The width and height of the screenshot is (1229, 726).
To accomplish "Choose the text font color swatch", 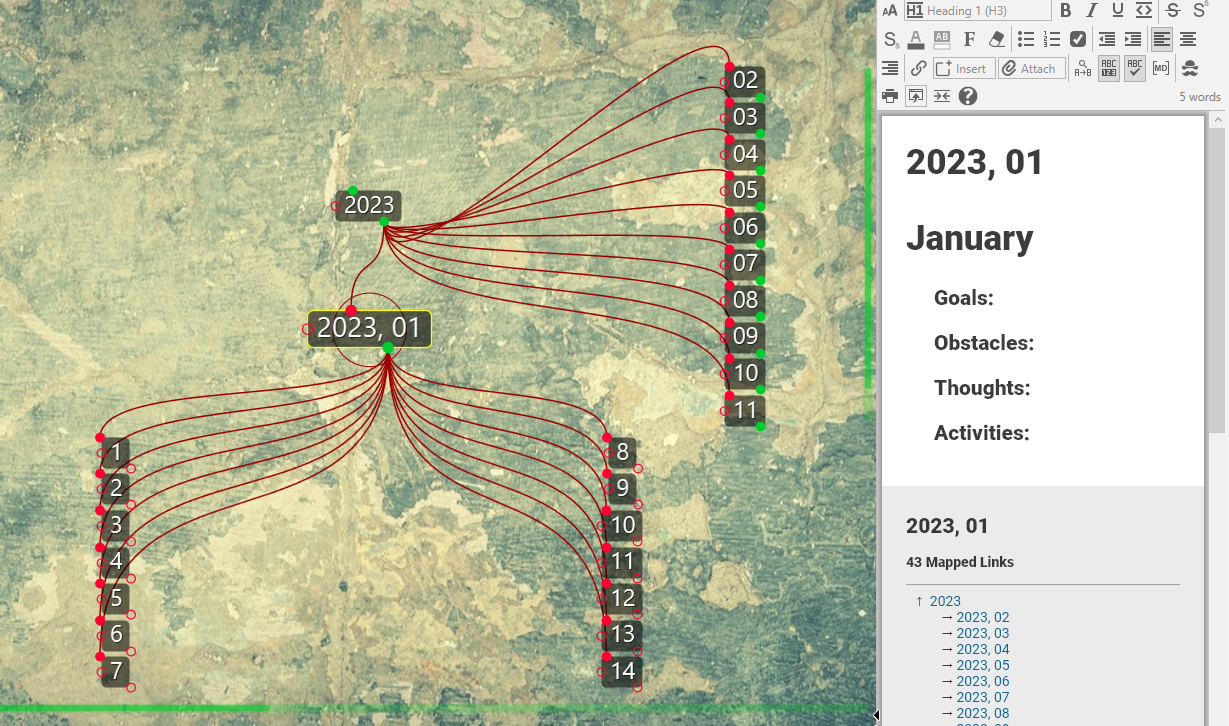I will pos(916,39).
